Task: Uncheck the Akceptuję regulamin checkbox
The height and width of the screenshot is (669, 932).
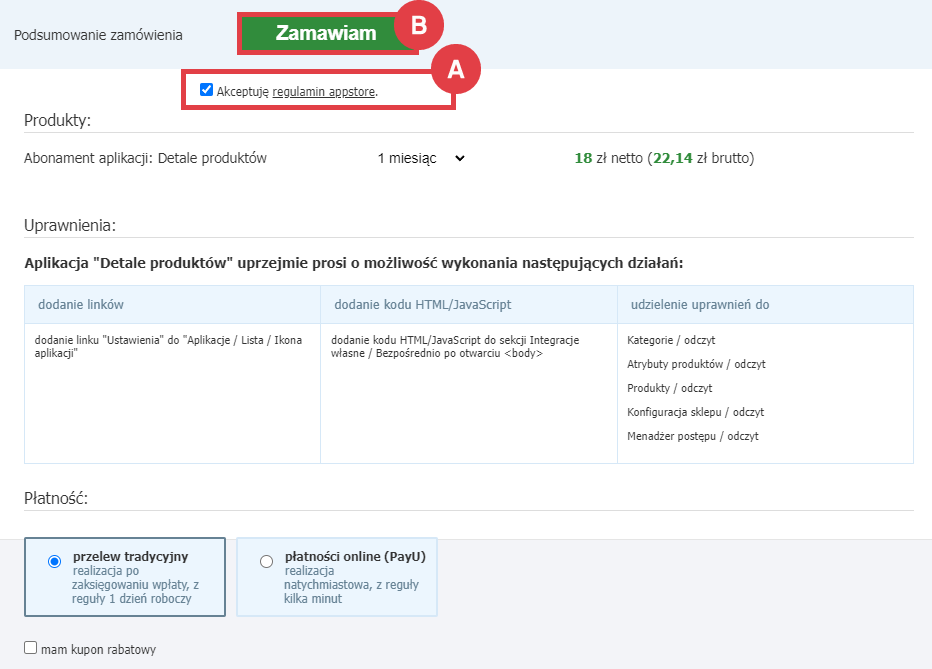Action: pyautogui.click(x=207, y=90)
